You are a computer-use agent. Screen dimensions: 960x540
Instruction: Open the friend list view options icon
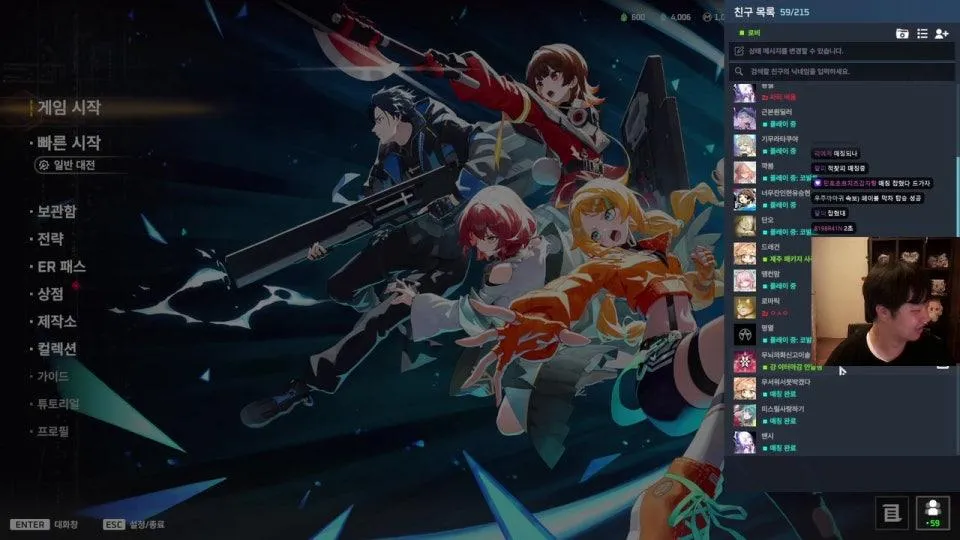click(922, 34)
